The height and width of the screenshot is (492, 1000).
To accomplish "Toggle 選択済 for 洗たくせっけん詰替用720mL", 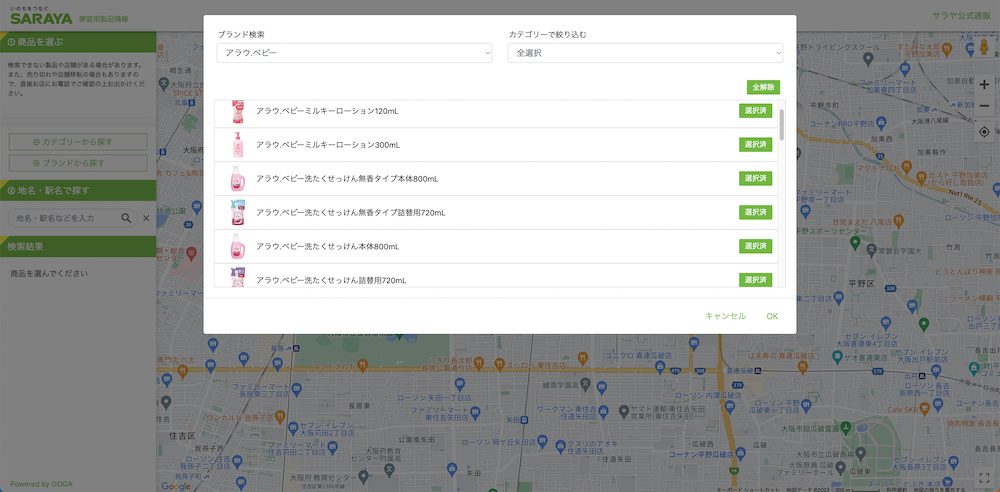I will pos(756,280).
